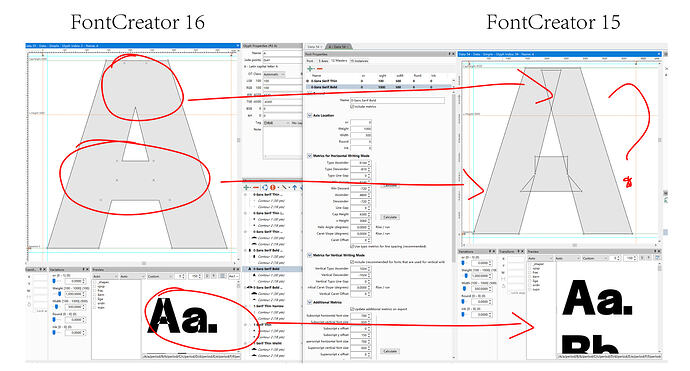
Task: Toggle the _shaper feature in FontCreator 16 preview
Action: (95, 282)
